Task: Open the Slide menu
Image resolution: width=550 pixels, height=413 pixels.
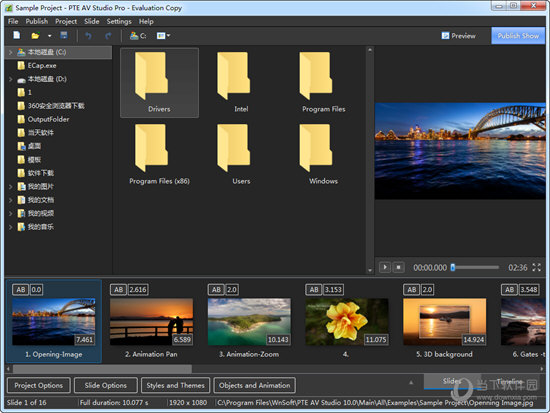Action: [x=92, y=21]
